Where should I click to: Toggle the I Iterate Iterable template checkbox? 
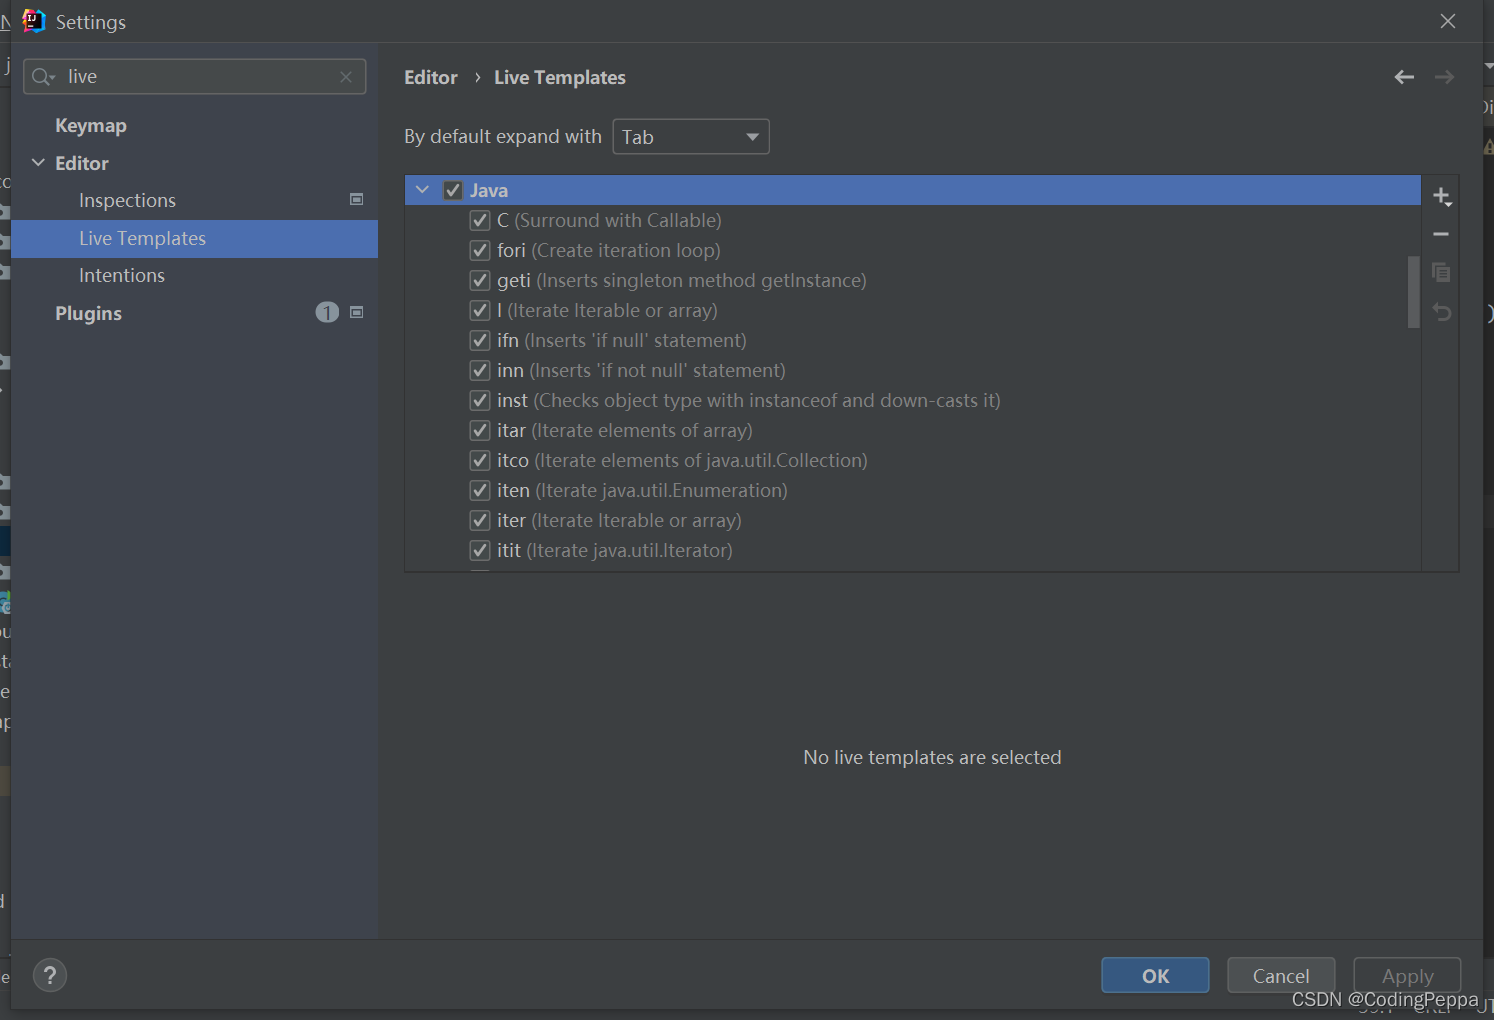(480, 310)
